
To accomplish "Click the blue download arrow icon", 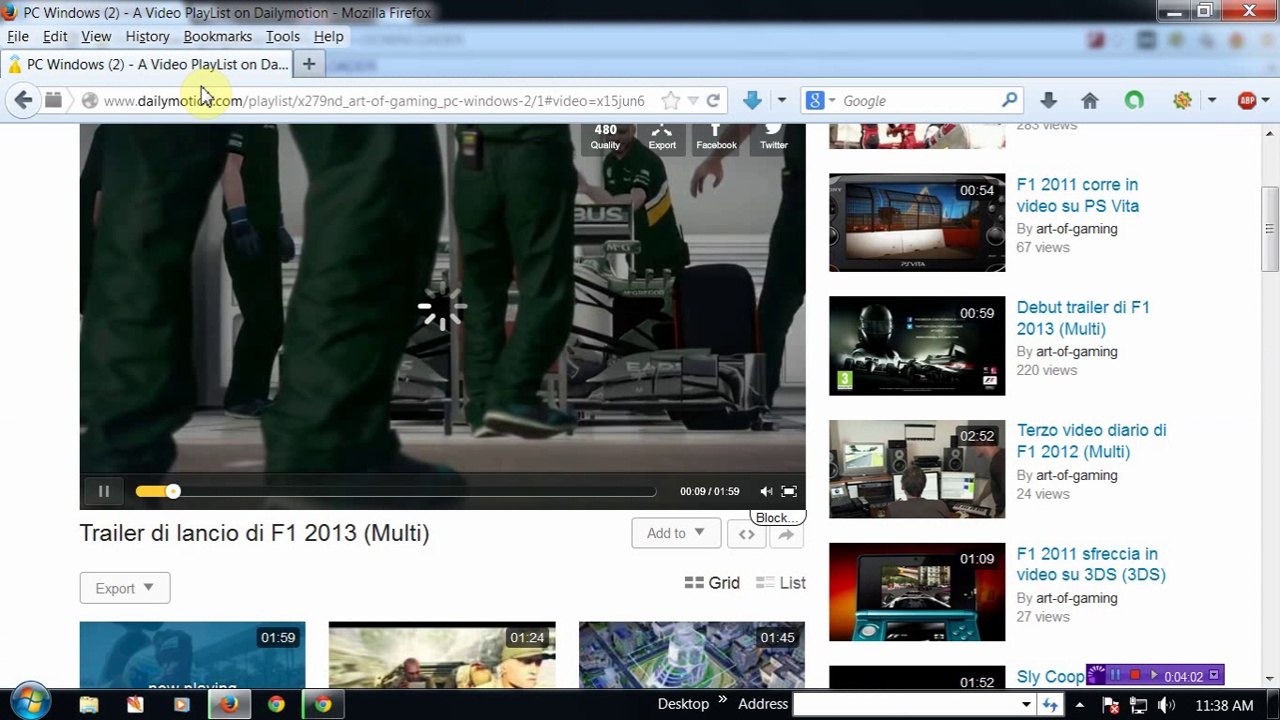I will coord(753,100).
